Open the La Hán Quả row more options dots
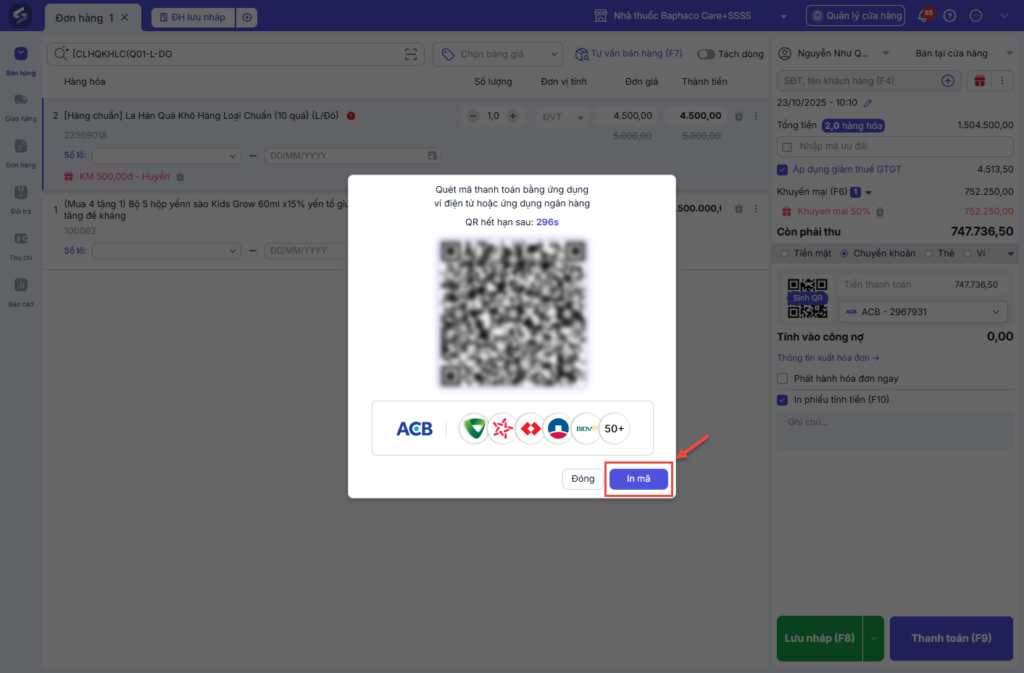1024x673 pixels. [x=756, y=116]
